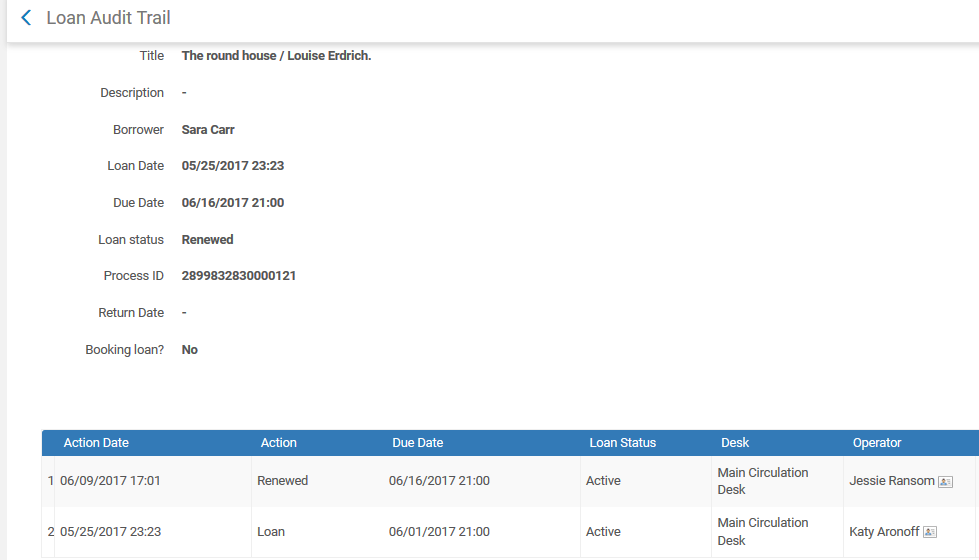Select the Loan action cell in row 2

coord(271,532)
